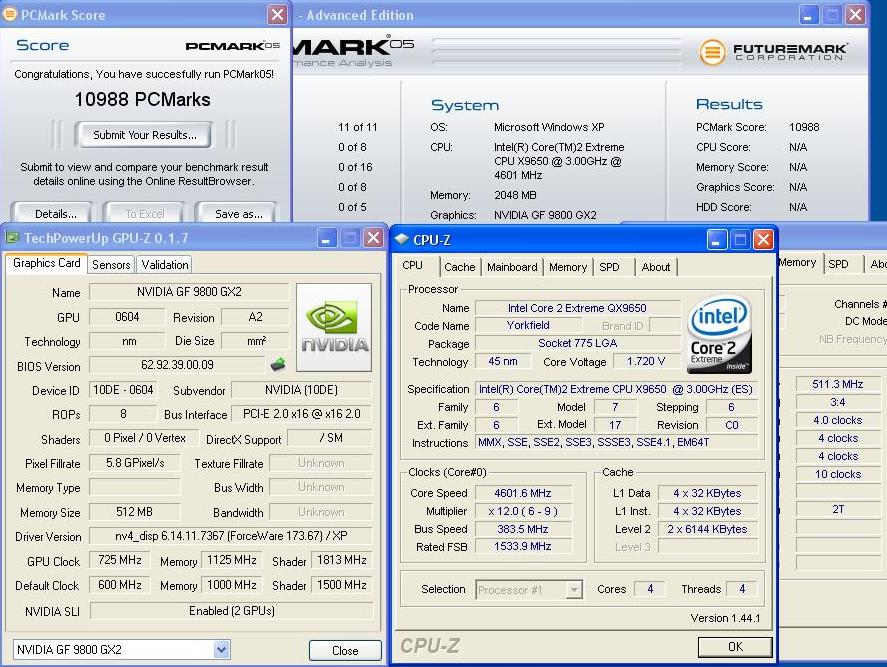Click the GPU name field NVIDIA GF 9800 GX2
The width and height of the screenshot is (887, 667).
pos(189,292)
